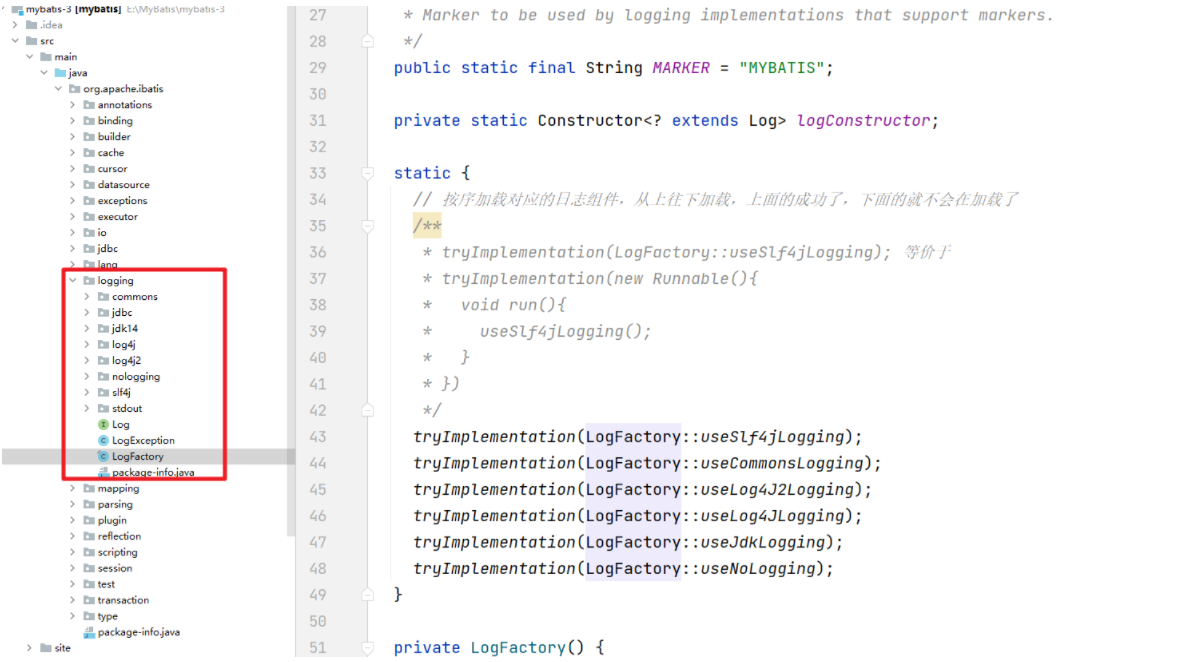Select the reflection package
Viewport: 1185px width, 662px height.
[x=119, y=537]
